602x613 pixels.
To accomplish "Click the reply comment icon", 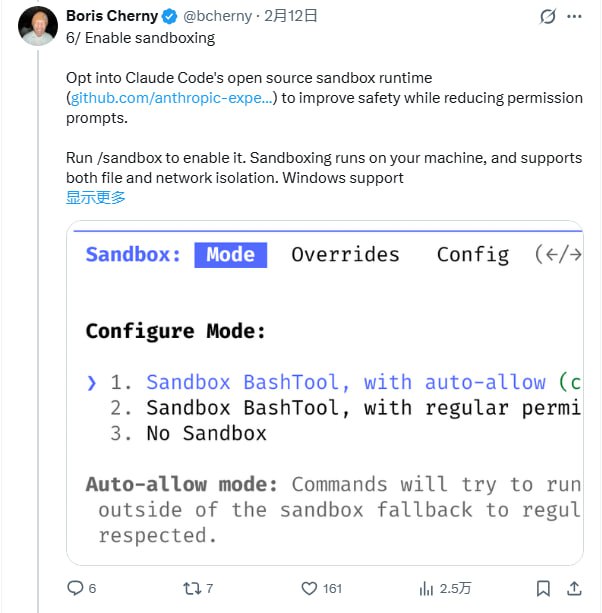I will click(75, 588).
